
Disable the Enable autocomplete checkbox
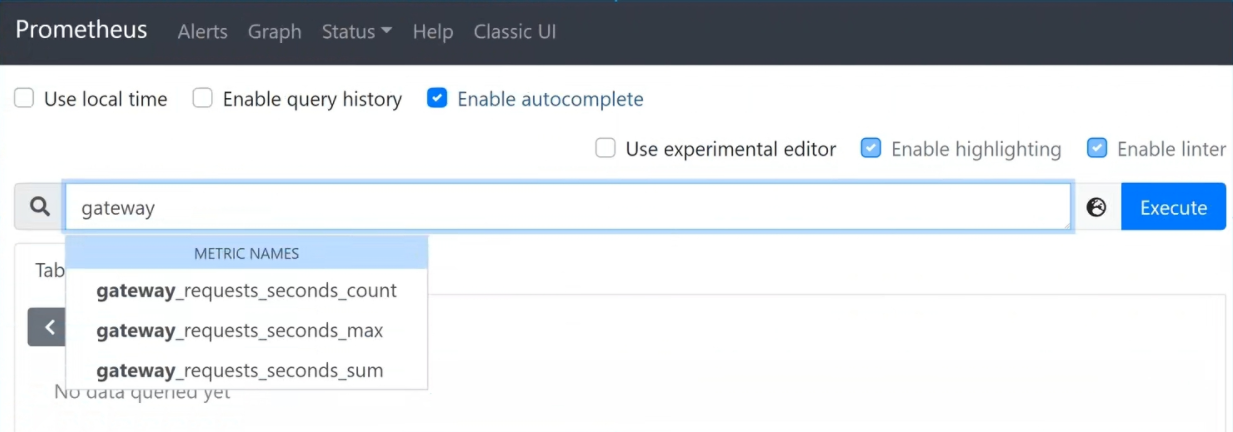436,99
